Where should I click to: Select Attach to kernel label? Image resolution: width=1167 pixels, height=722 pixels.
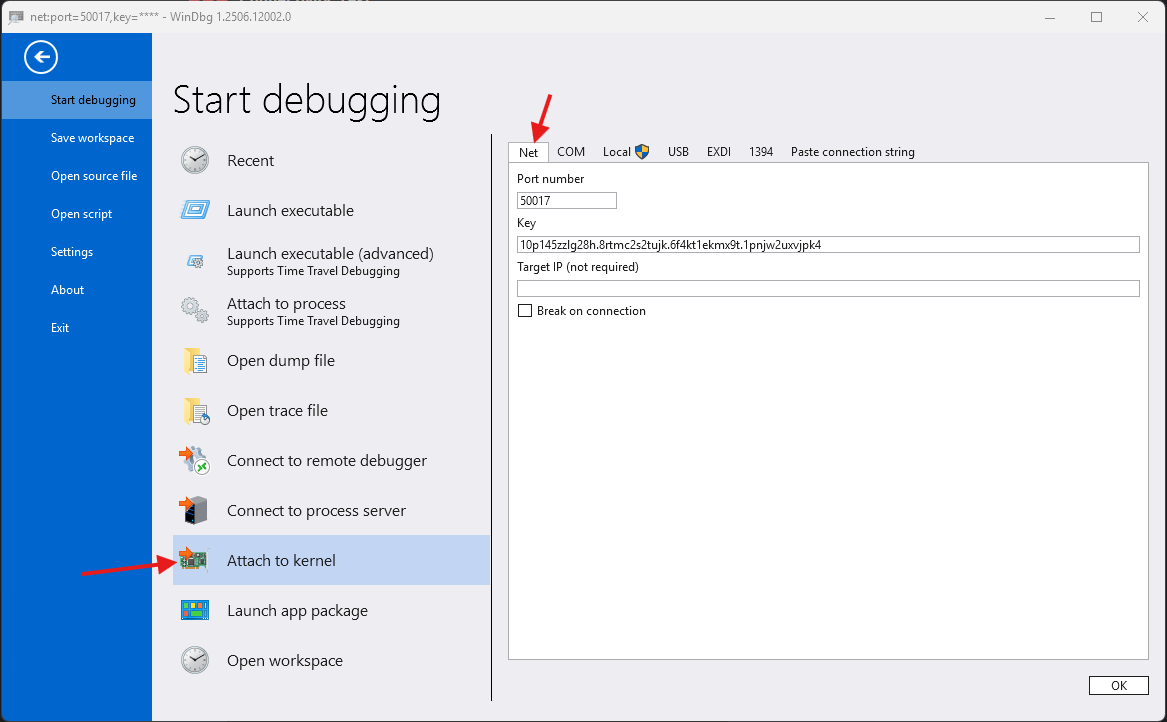(x=281, y=560)
